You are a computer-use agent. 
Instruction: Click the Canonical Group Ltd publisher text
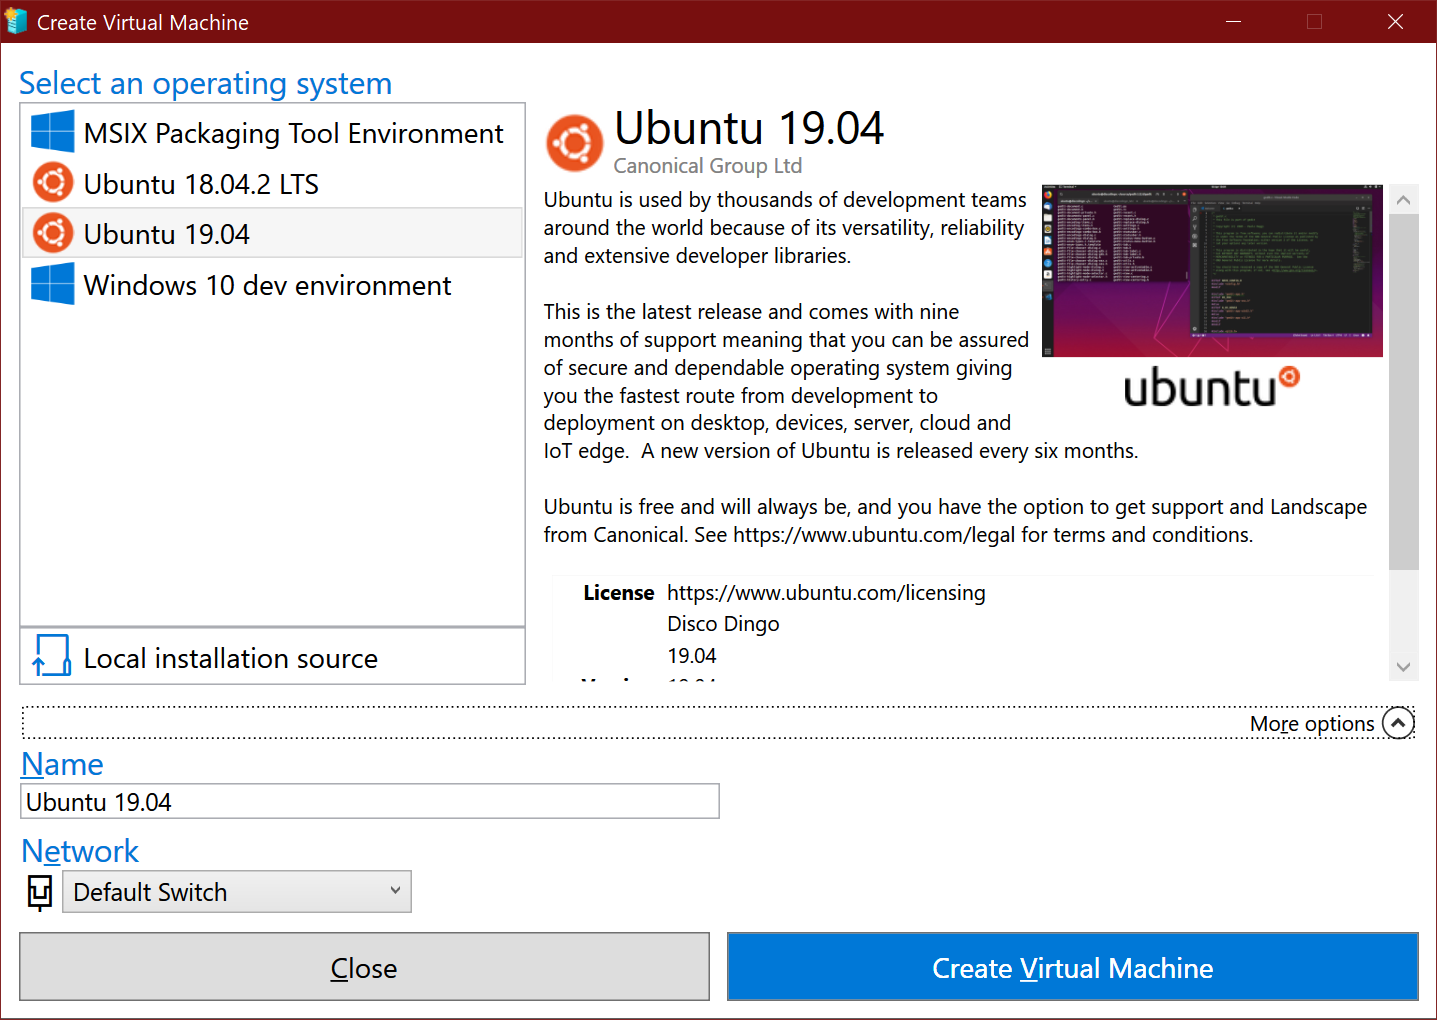click(x=708, y=166)
